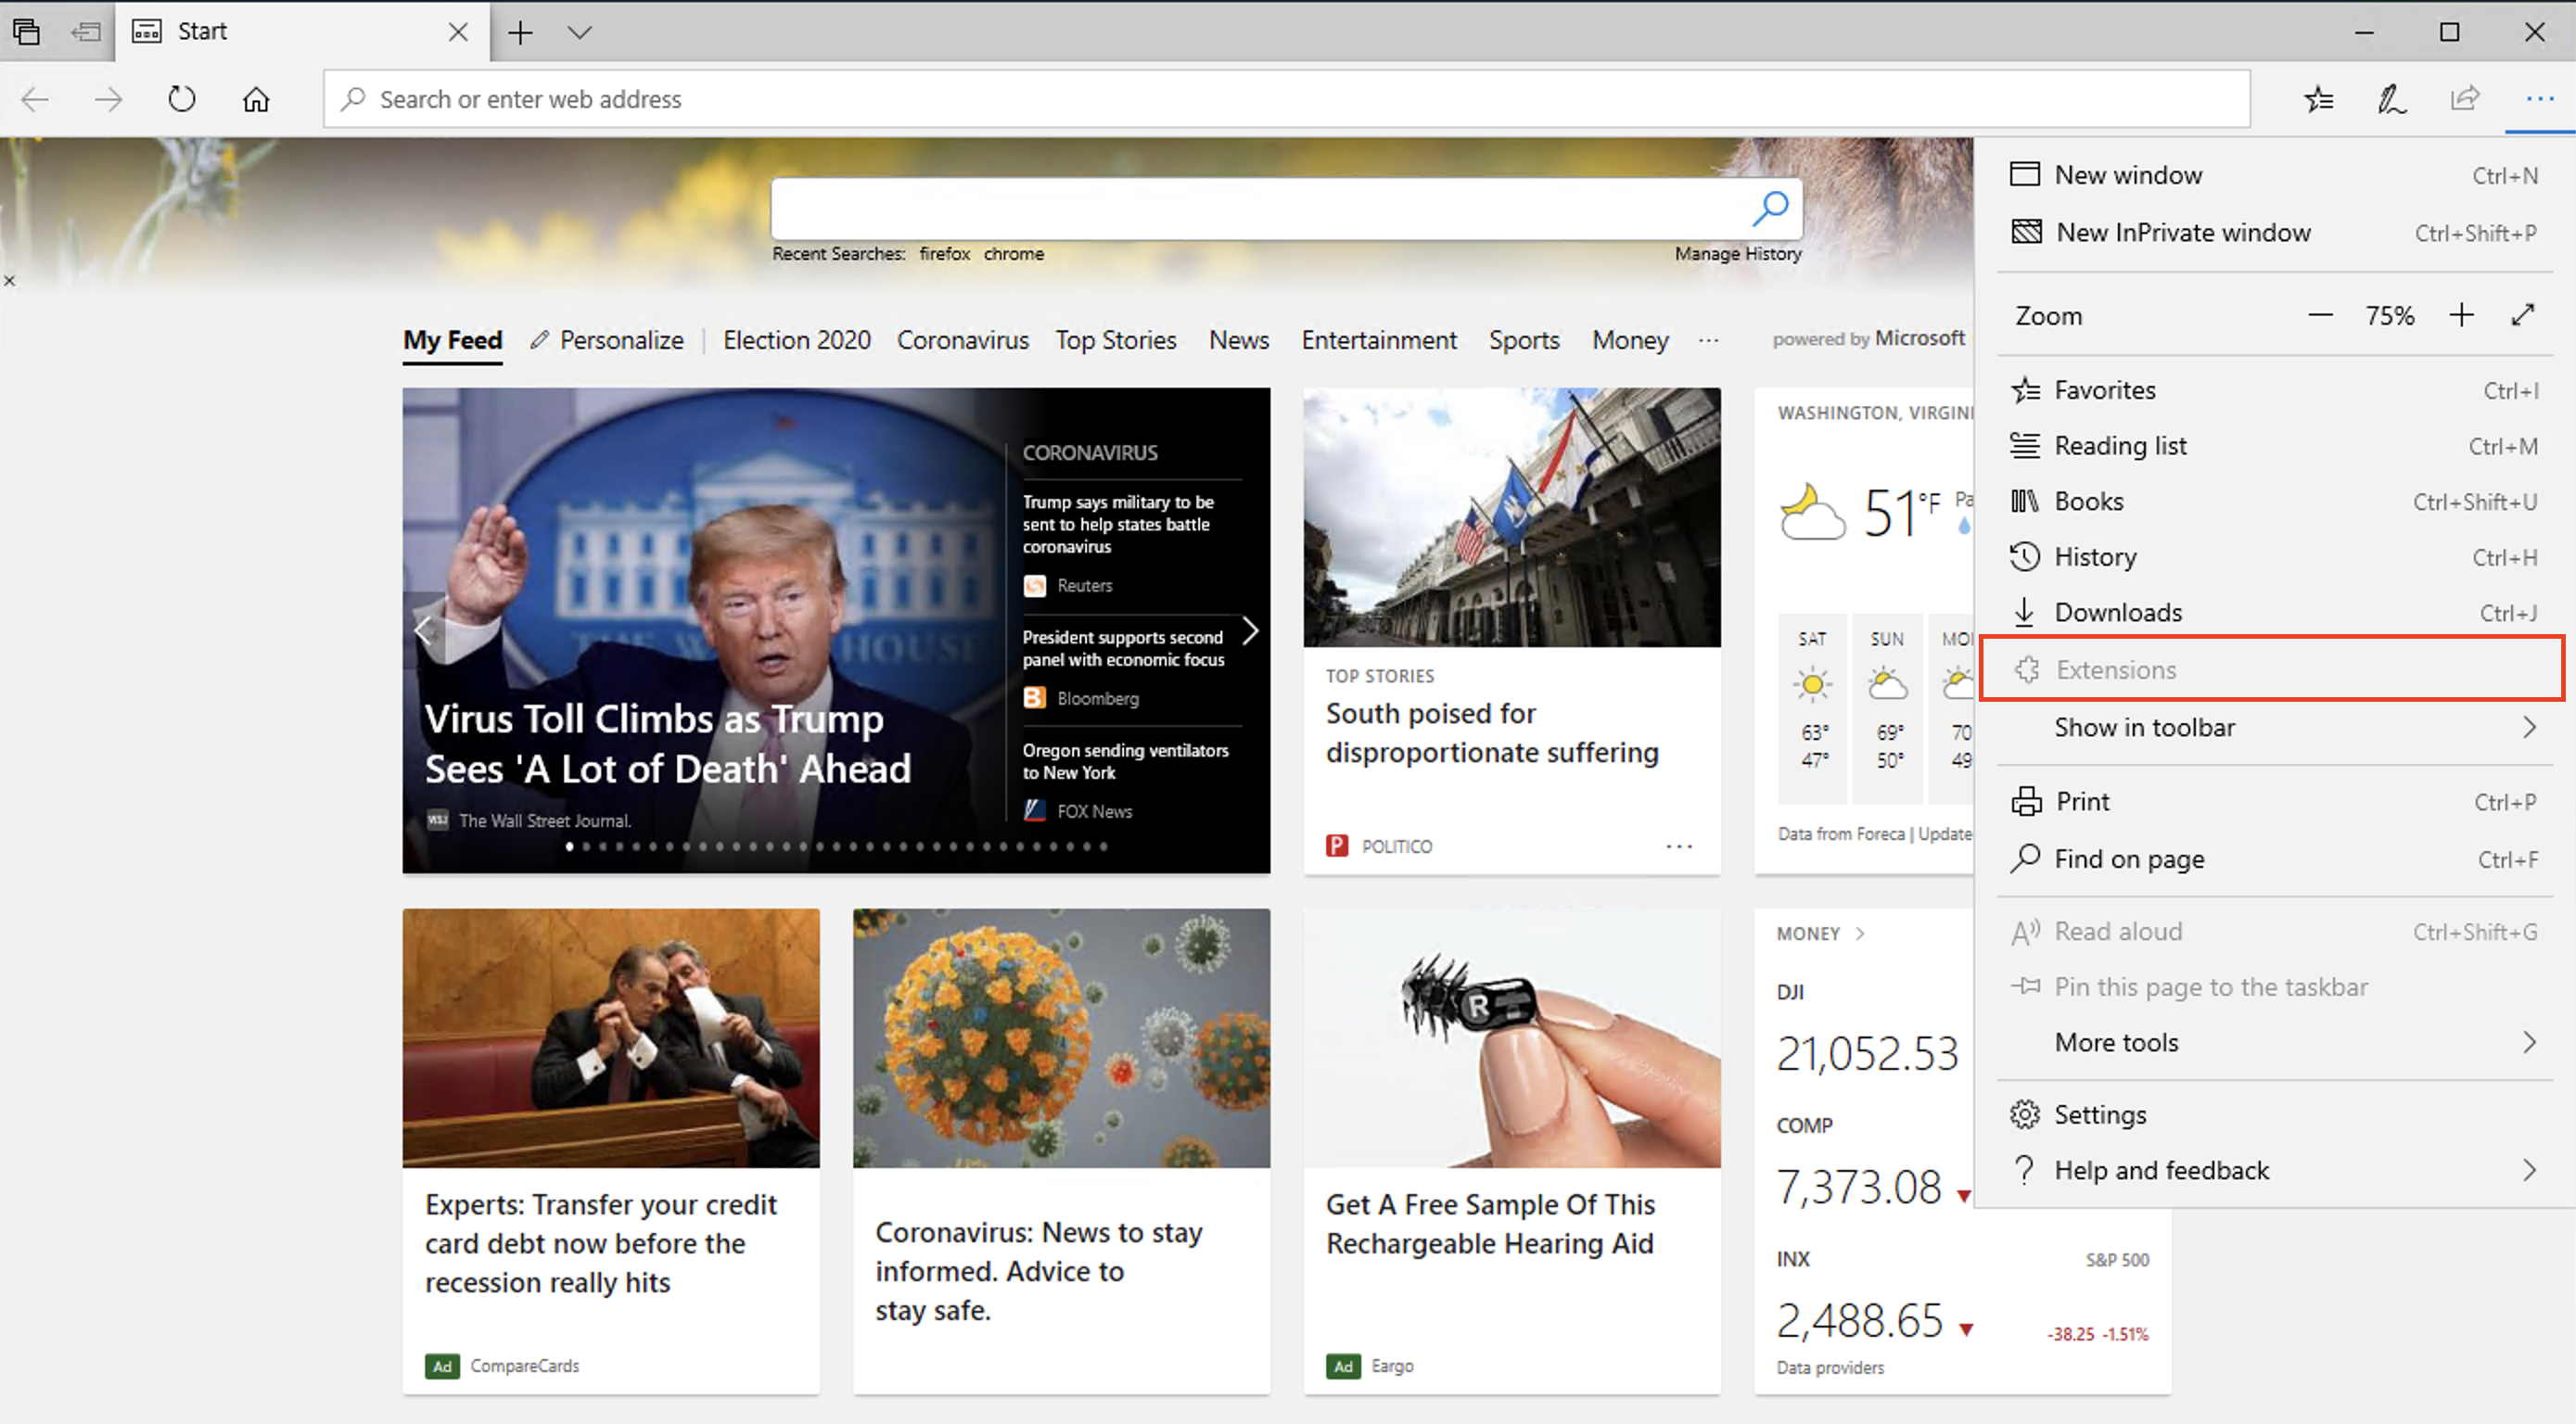Open Downloads from the menu
The width and height of the screenshot is (2576, 1424).
(2273, 612)
